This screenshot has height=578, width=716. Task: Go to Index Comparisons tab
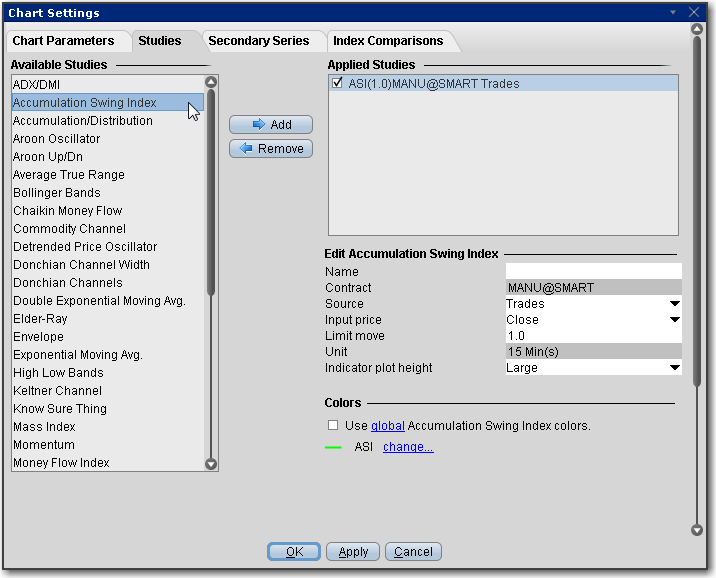pos(388,41)
